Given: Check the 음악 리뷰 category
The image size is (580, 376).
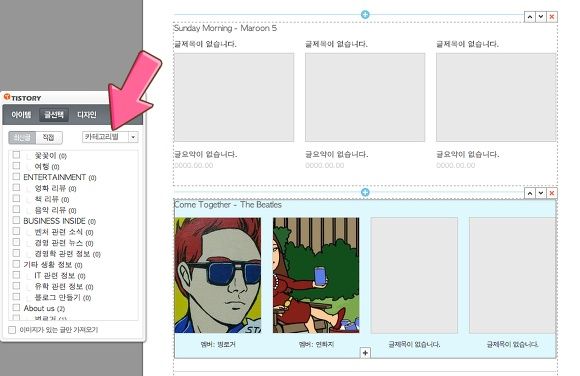Looking at the screenshot, I should point(16,209).
